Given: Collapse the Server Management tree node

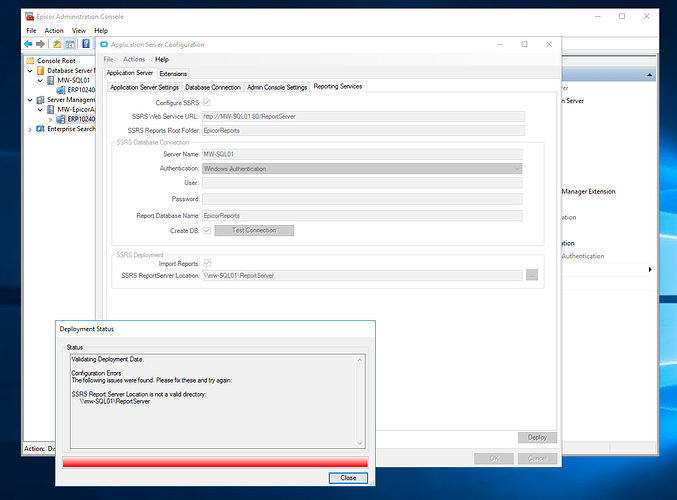Looking at the screenshot, I should pyautogui.click(x=30, y=100).
